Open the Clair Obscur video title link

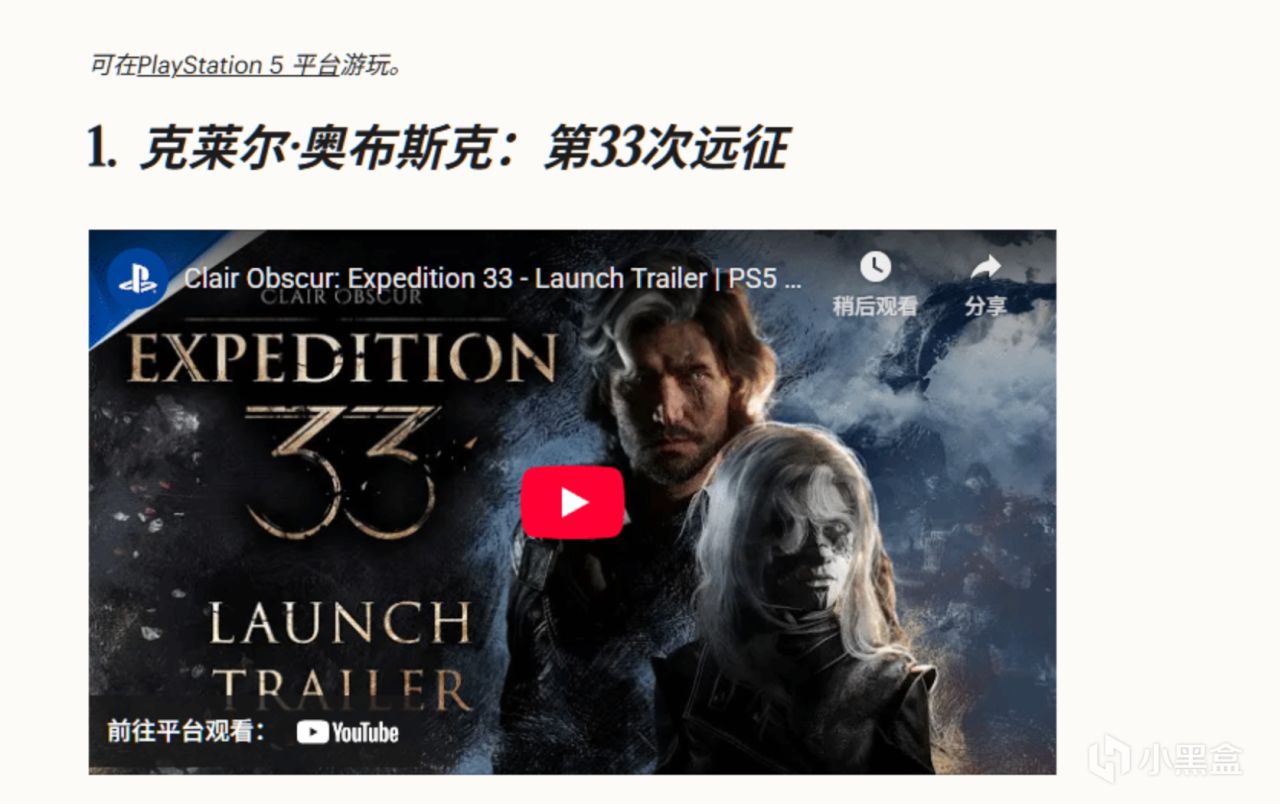pos(492,278)
